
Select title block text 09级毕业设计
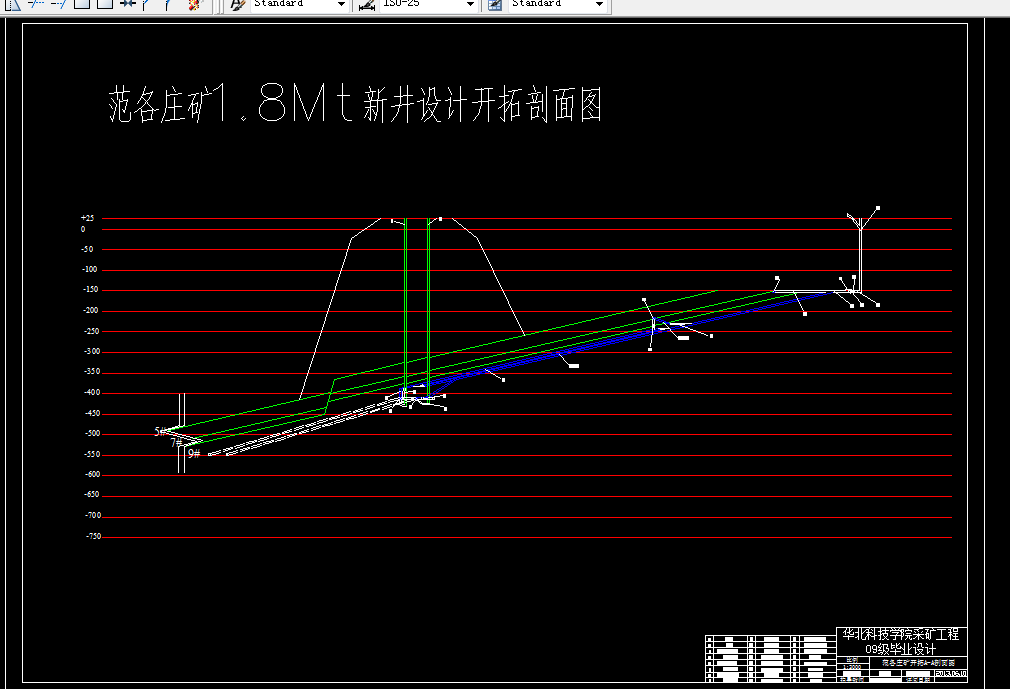pos(900,649)
